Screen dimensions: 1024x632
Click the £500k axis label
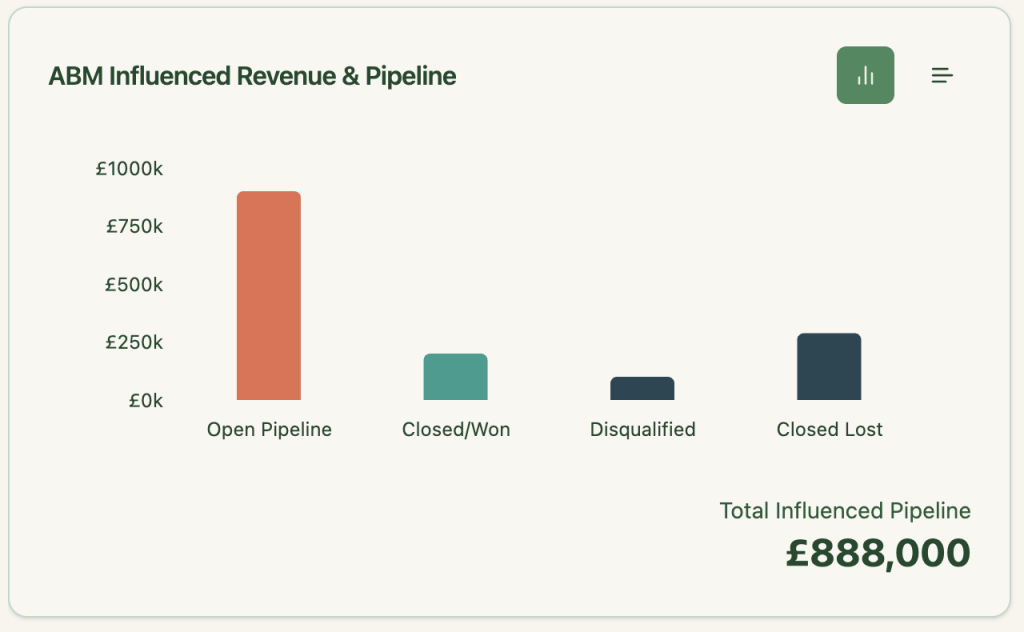pyautogui.click(x=137, y=284)
